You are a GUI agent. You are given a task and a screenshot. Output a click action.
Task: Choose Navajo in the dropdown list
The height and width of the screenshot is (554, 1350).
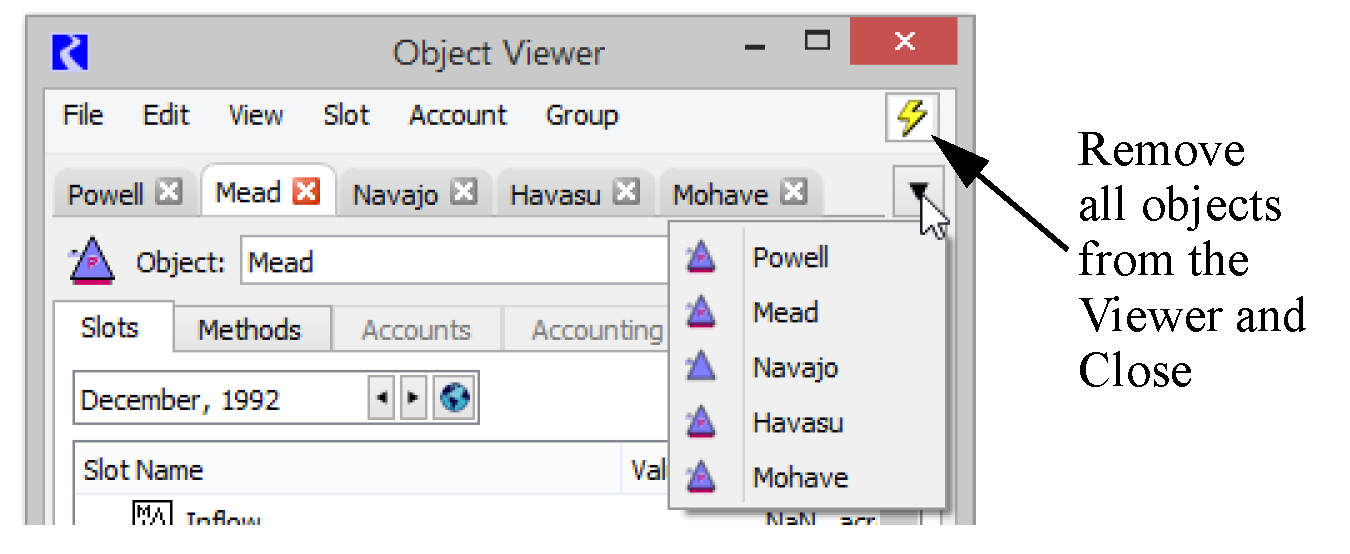point(794,368)
